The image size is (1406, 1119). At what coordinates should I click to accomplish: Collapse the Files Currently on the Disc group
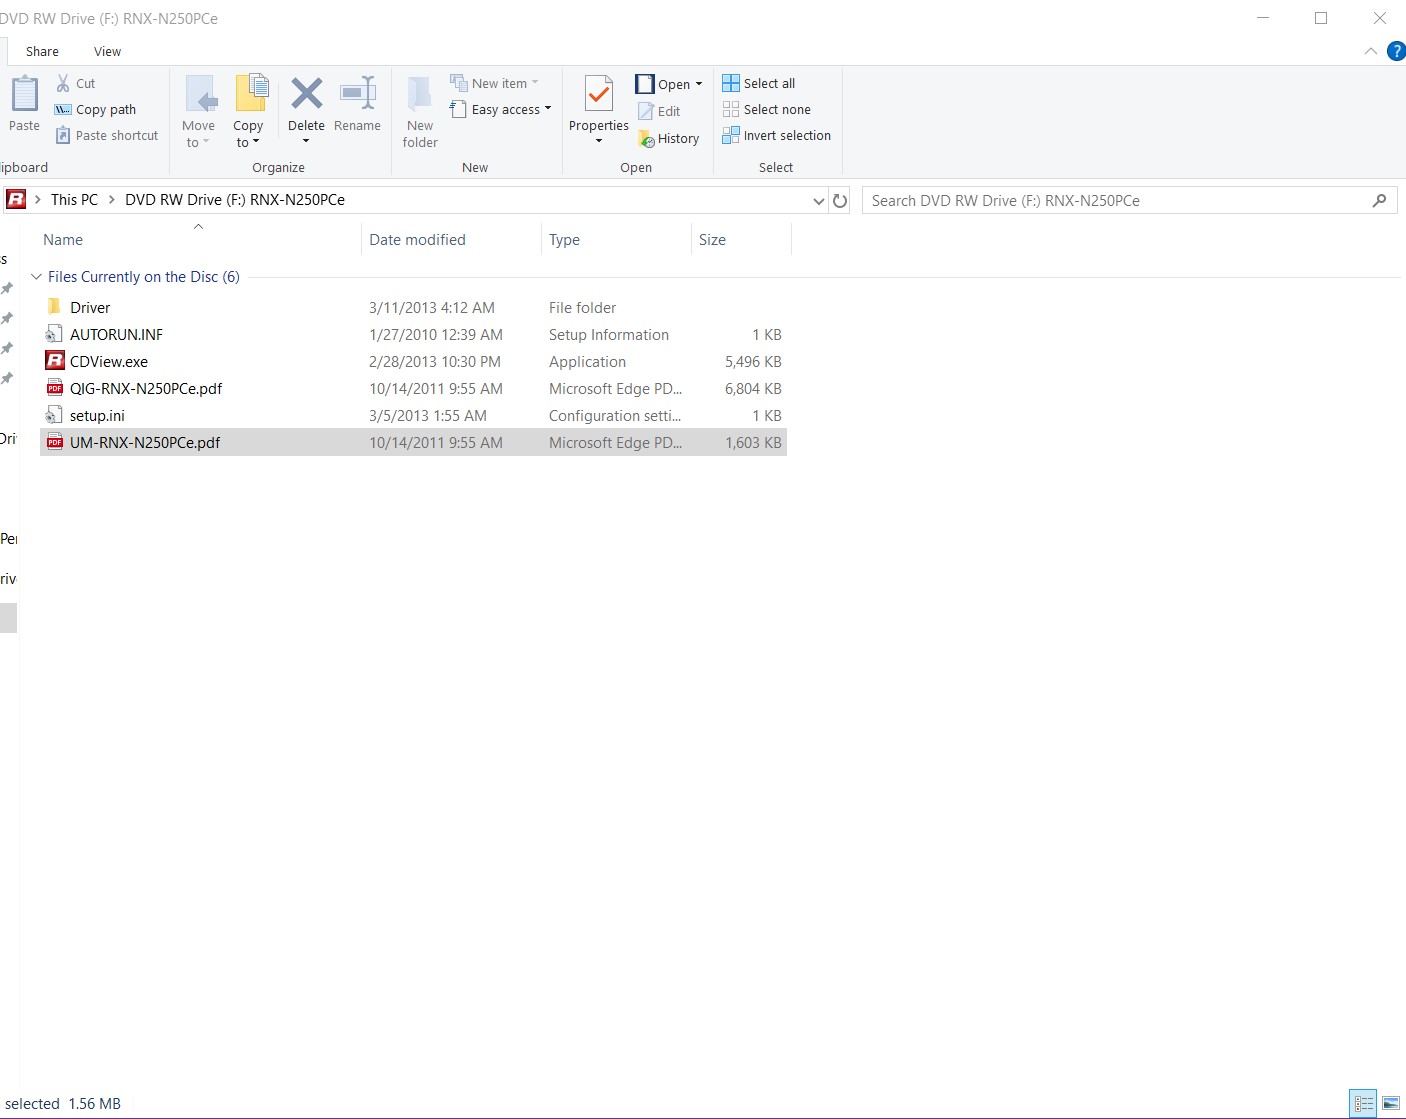[x=37, y=277]
